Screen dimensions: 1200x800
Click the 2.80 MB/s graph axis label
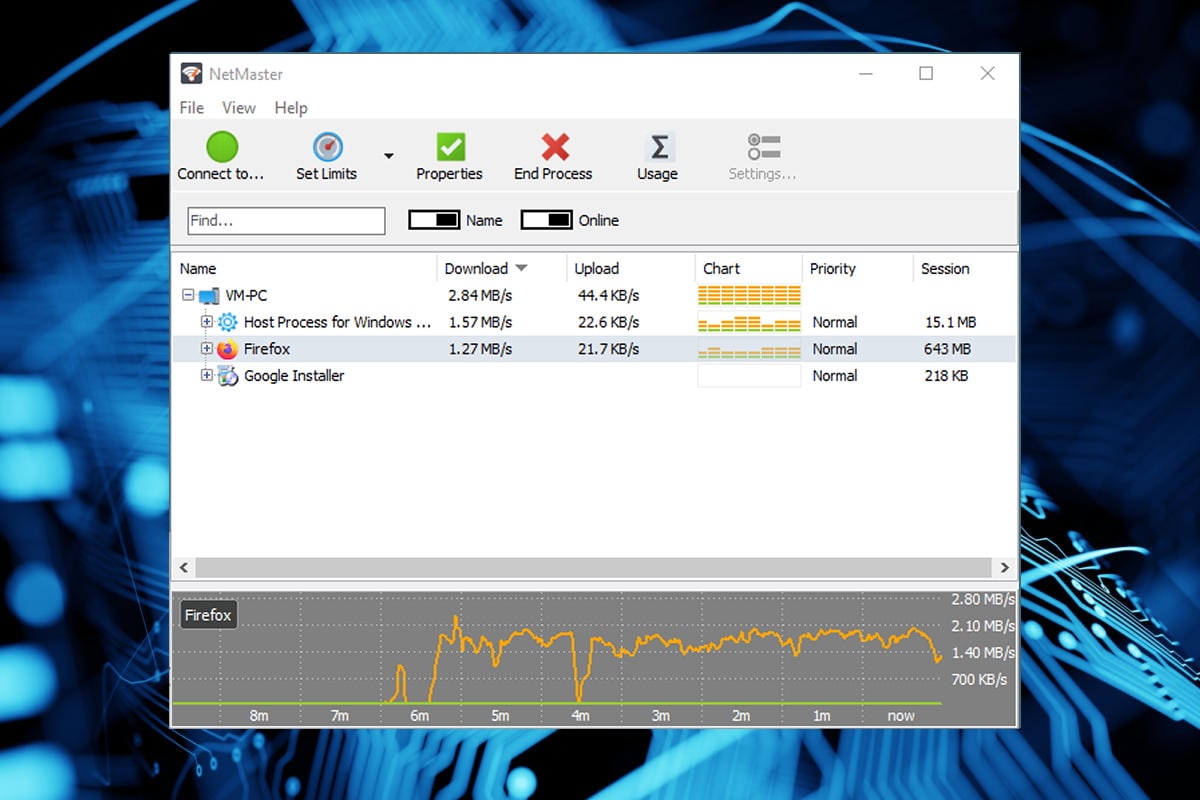983,599
